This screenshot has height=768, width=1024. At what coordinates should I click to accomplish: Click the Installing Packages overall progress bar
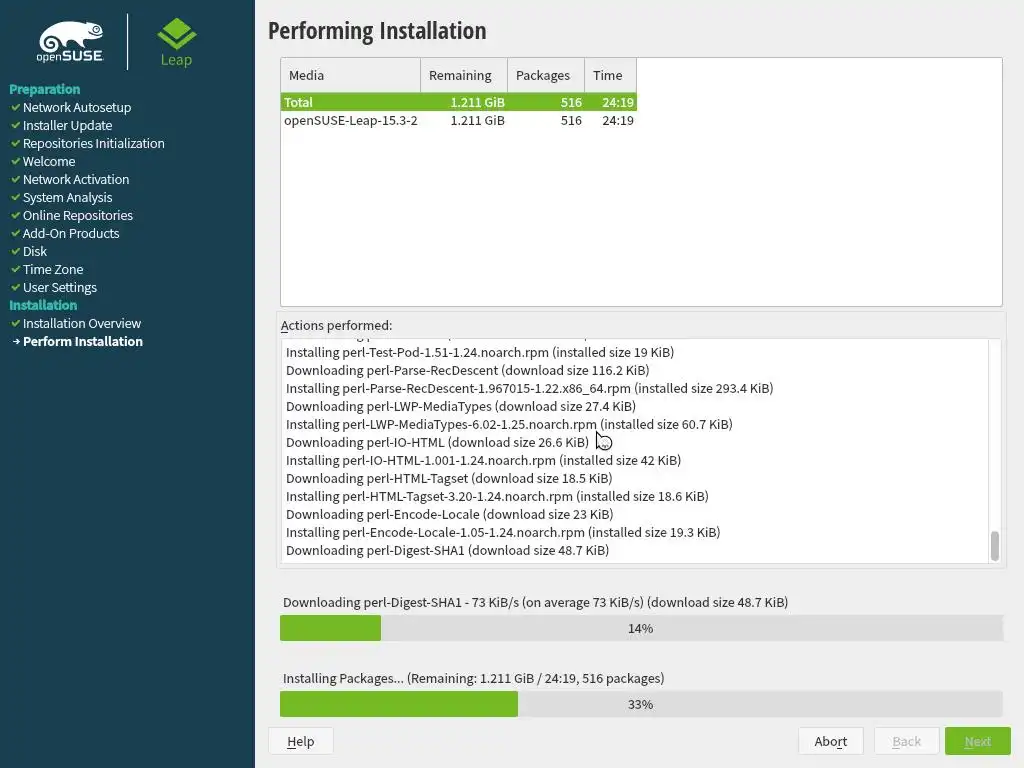coord(641,704)
